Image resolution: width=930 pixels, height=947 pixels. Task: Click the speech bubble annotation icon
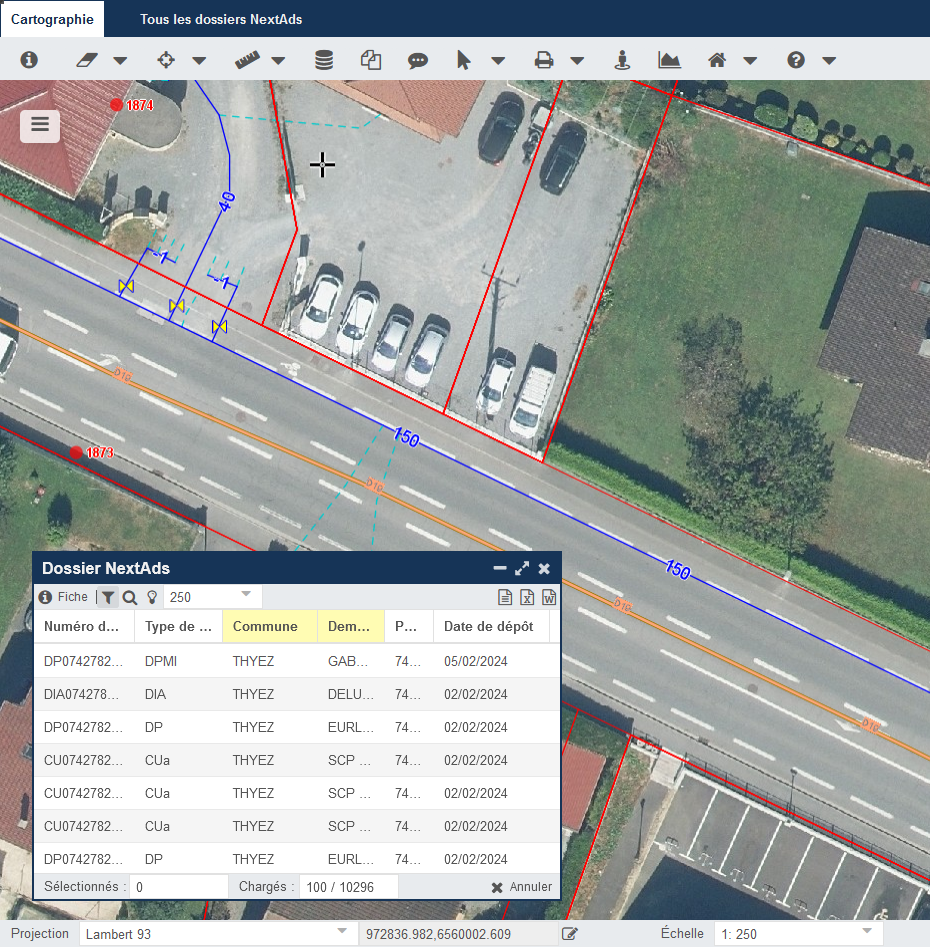pos(418,60)
